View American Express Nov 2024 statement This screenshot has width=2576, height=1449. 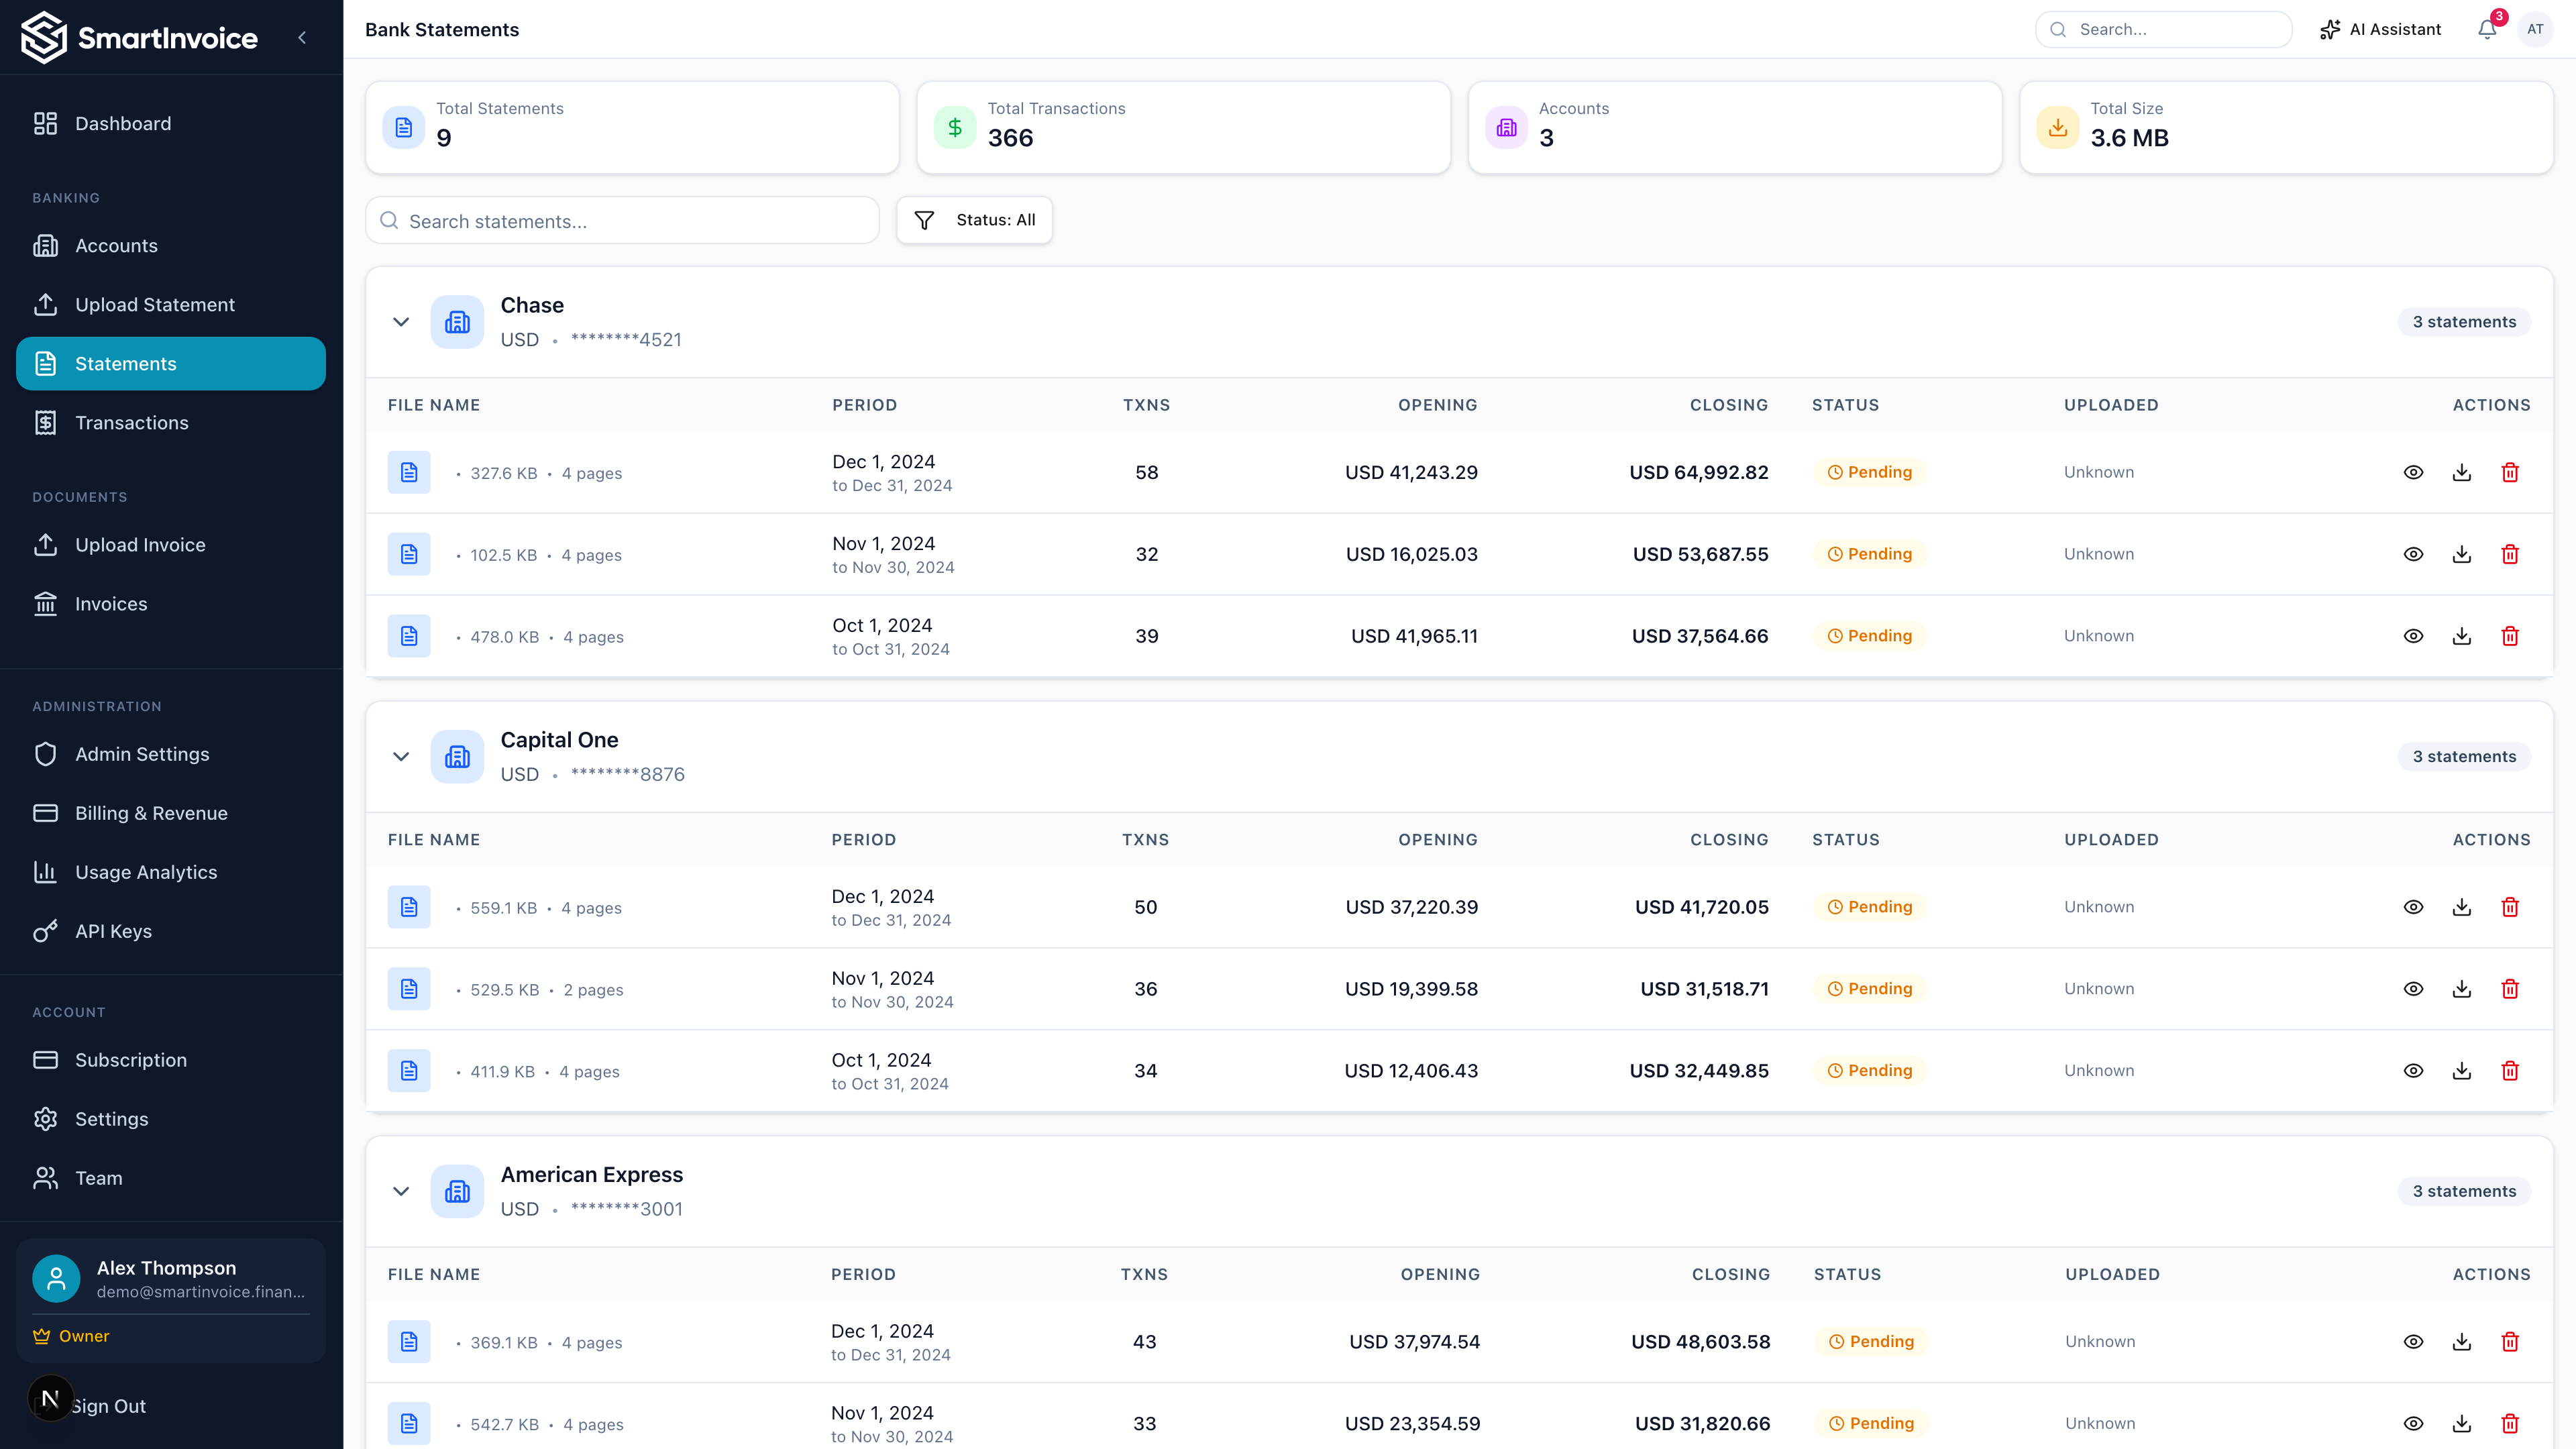click(x=2413, y=1424)
